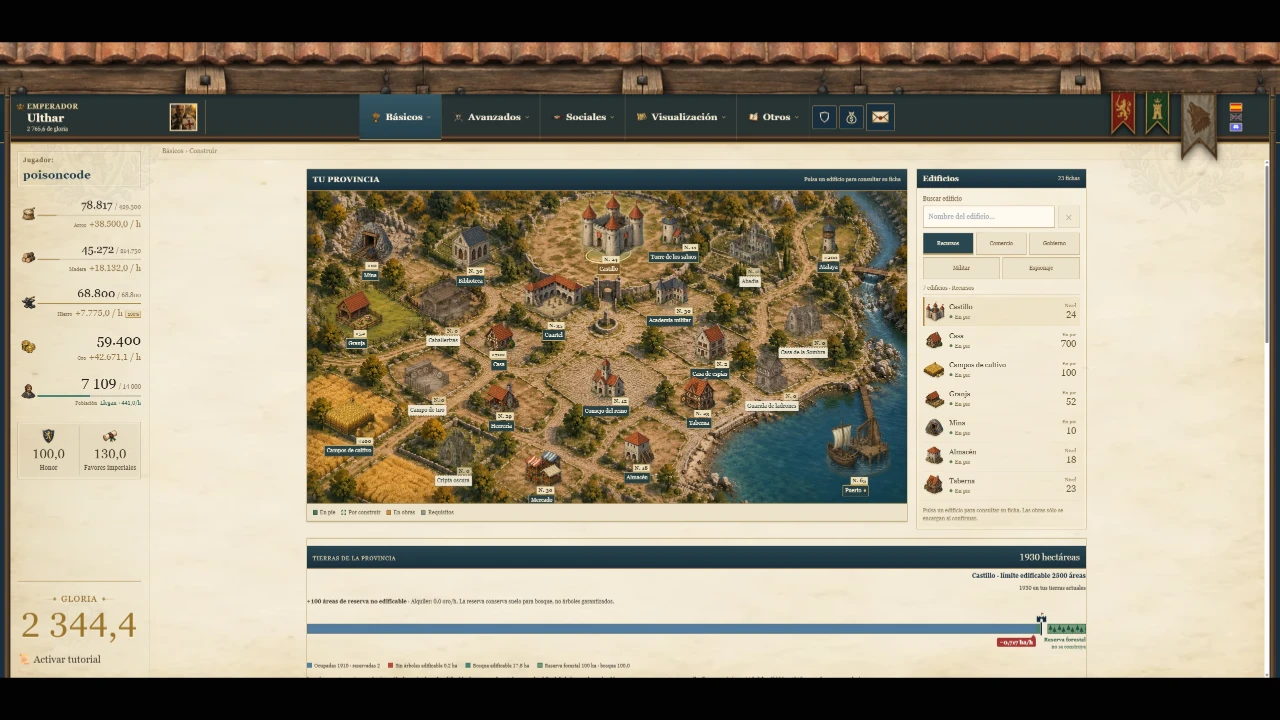Select the Consejo del reino building on the map
The width and height of the screenshot is (1280, 720).
click(x=606, y=381)
